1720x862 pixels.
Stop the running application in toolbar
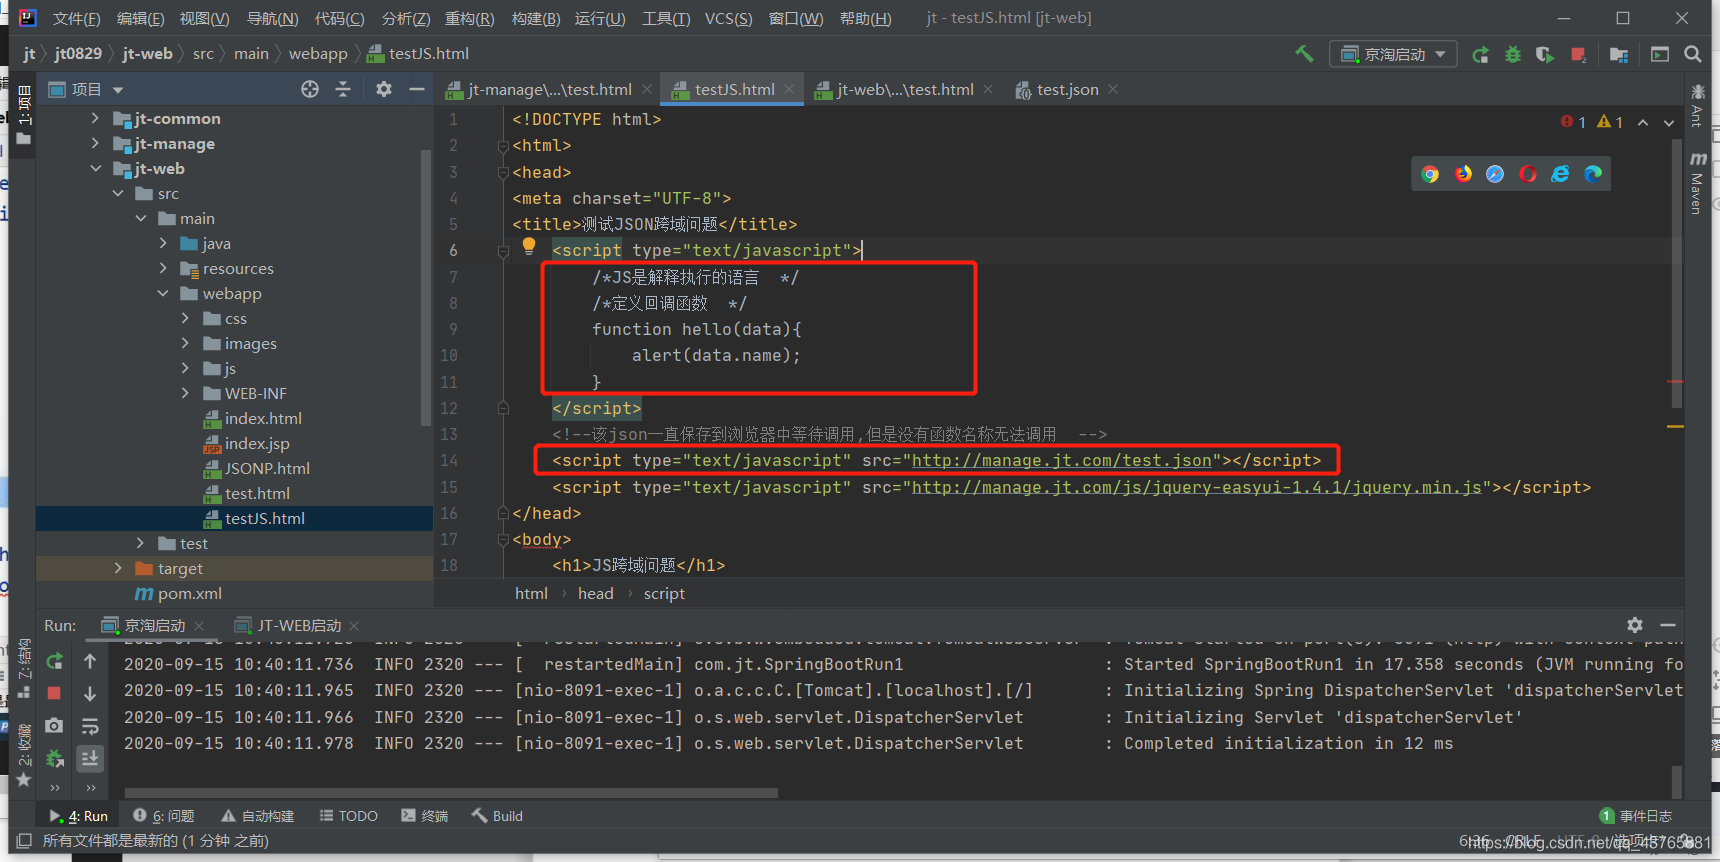coord(1578,54)
